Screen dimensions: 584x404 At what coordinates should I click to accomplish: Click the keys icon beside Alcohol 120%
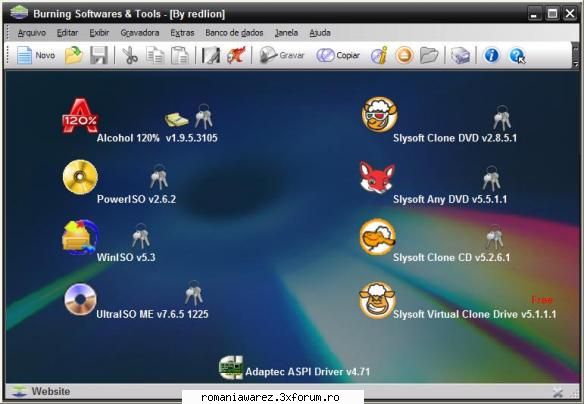(x=203, y=117)
